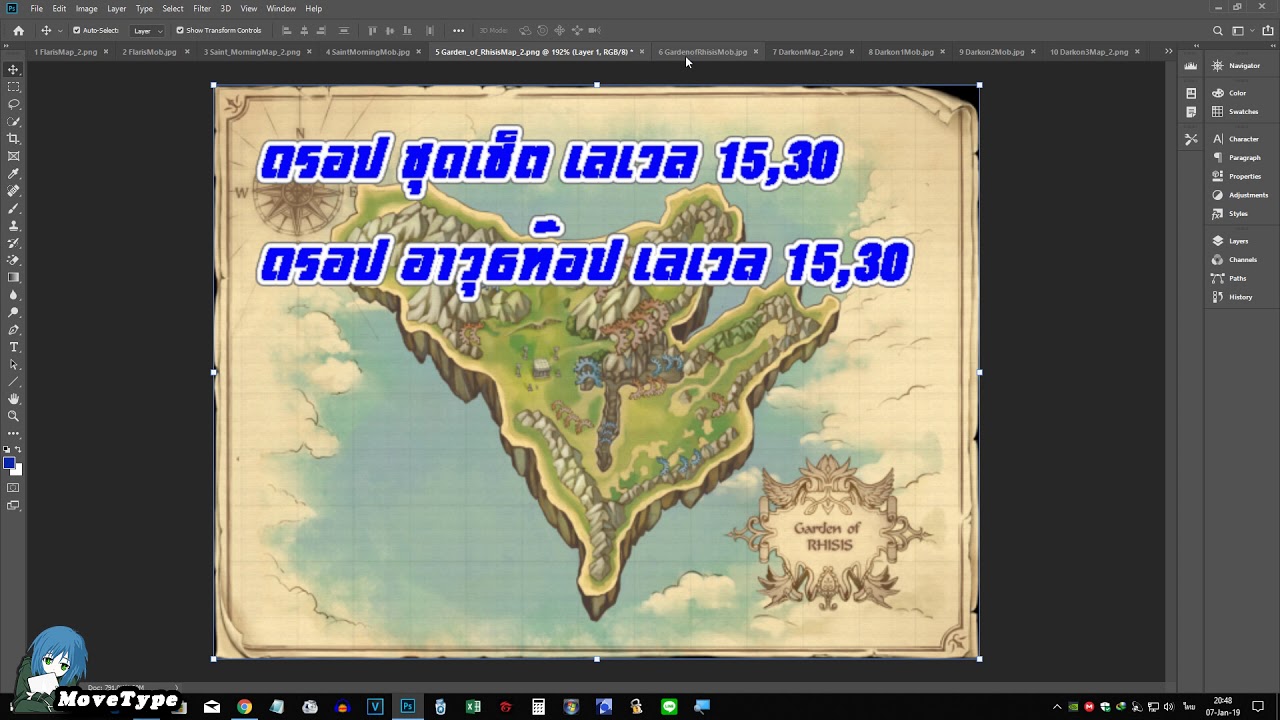Switch to 6 GardenofRhisisMob.jpg tab
The image size is (1280, 720).
click(702, 52)
